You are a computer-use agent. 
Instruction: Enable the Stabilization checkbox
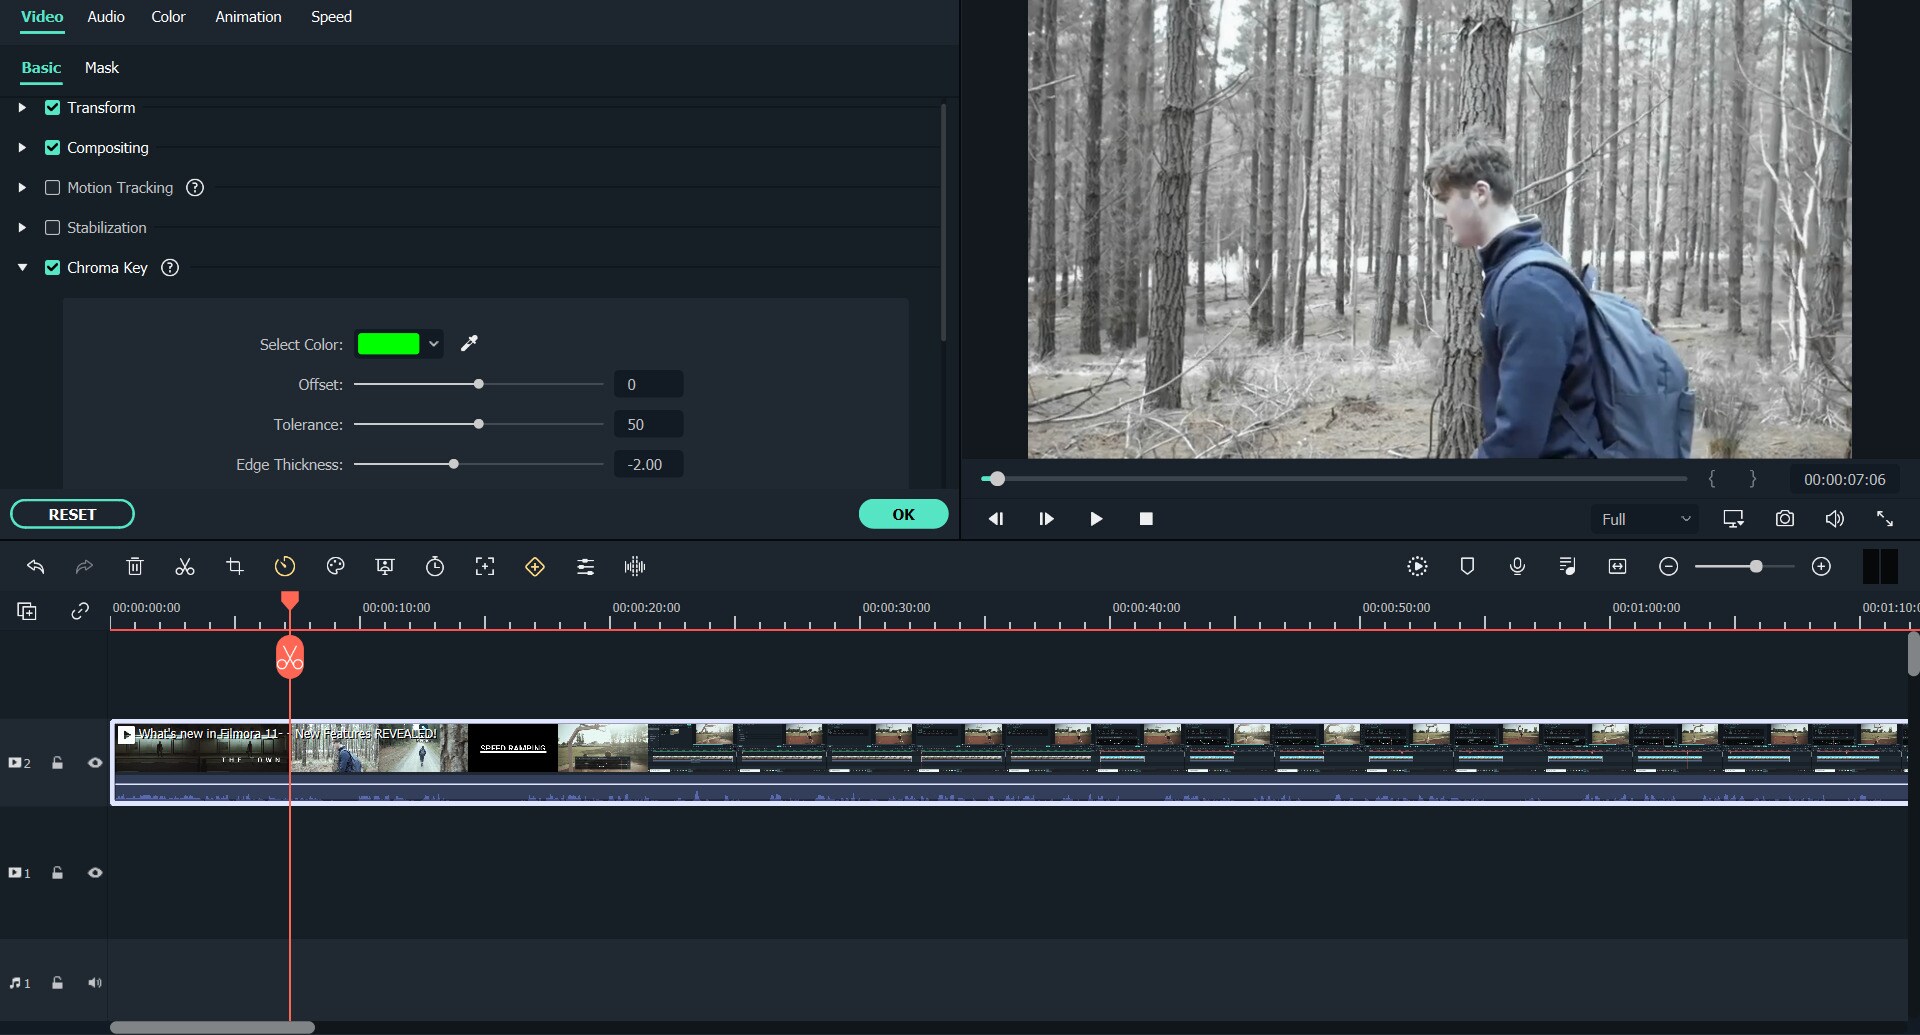coord(52,227)
